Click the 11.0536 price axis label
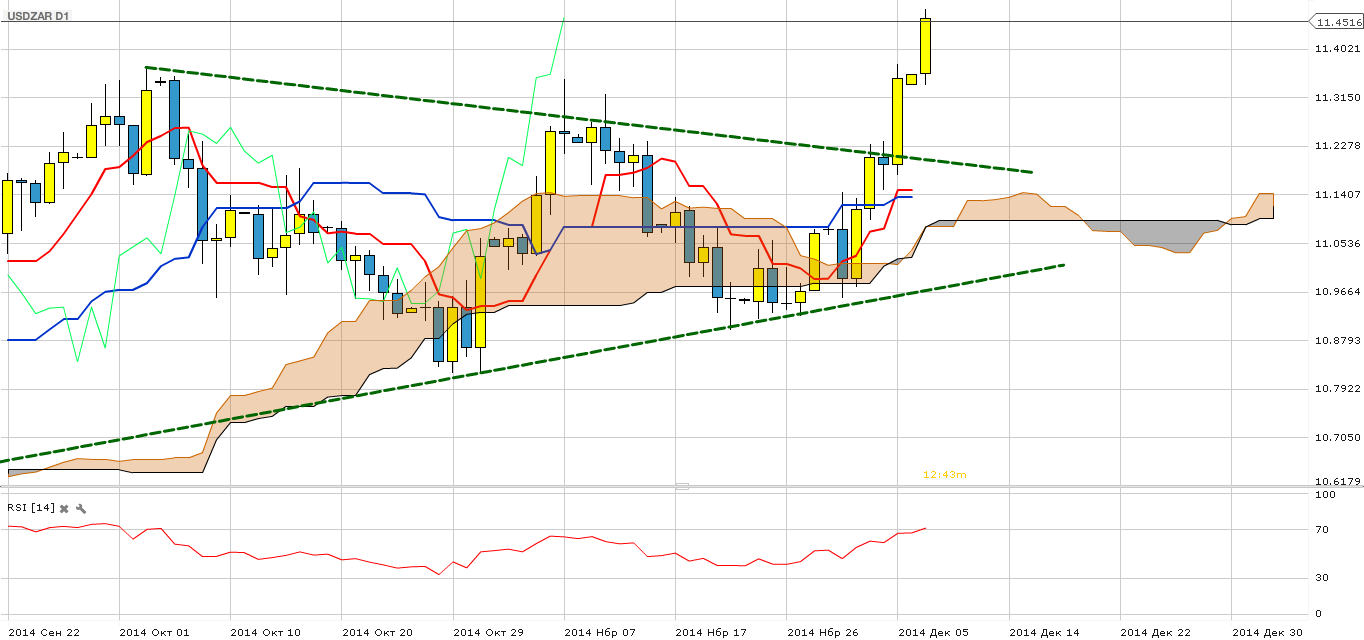This screenshot has height=640, width=1364. tap(1338, 243)
